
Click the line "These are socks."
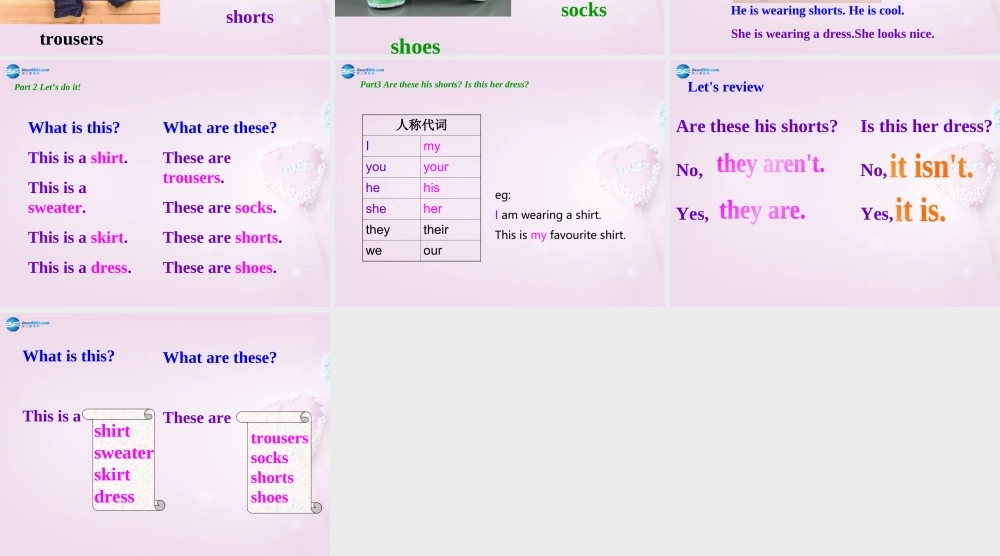tap(220, 207)
